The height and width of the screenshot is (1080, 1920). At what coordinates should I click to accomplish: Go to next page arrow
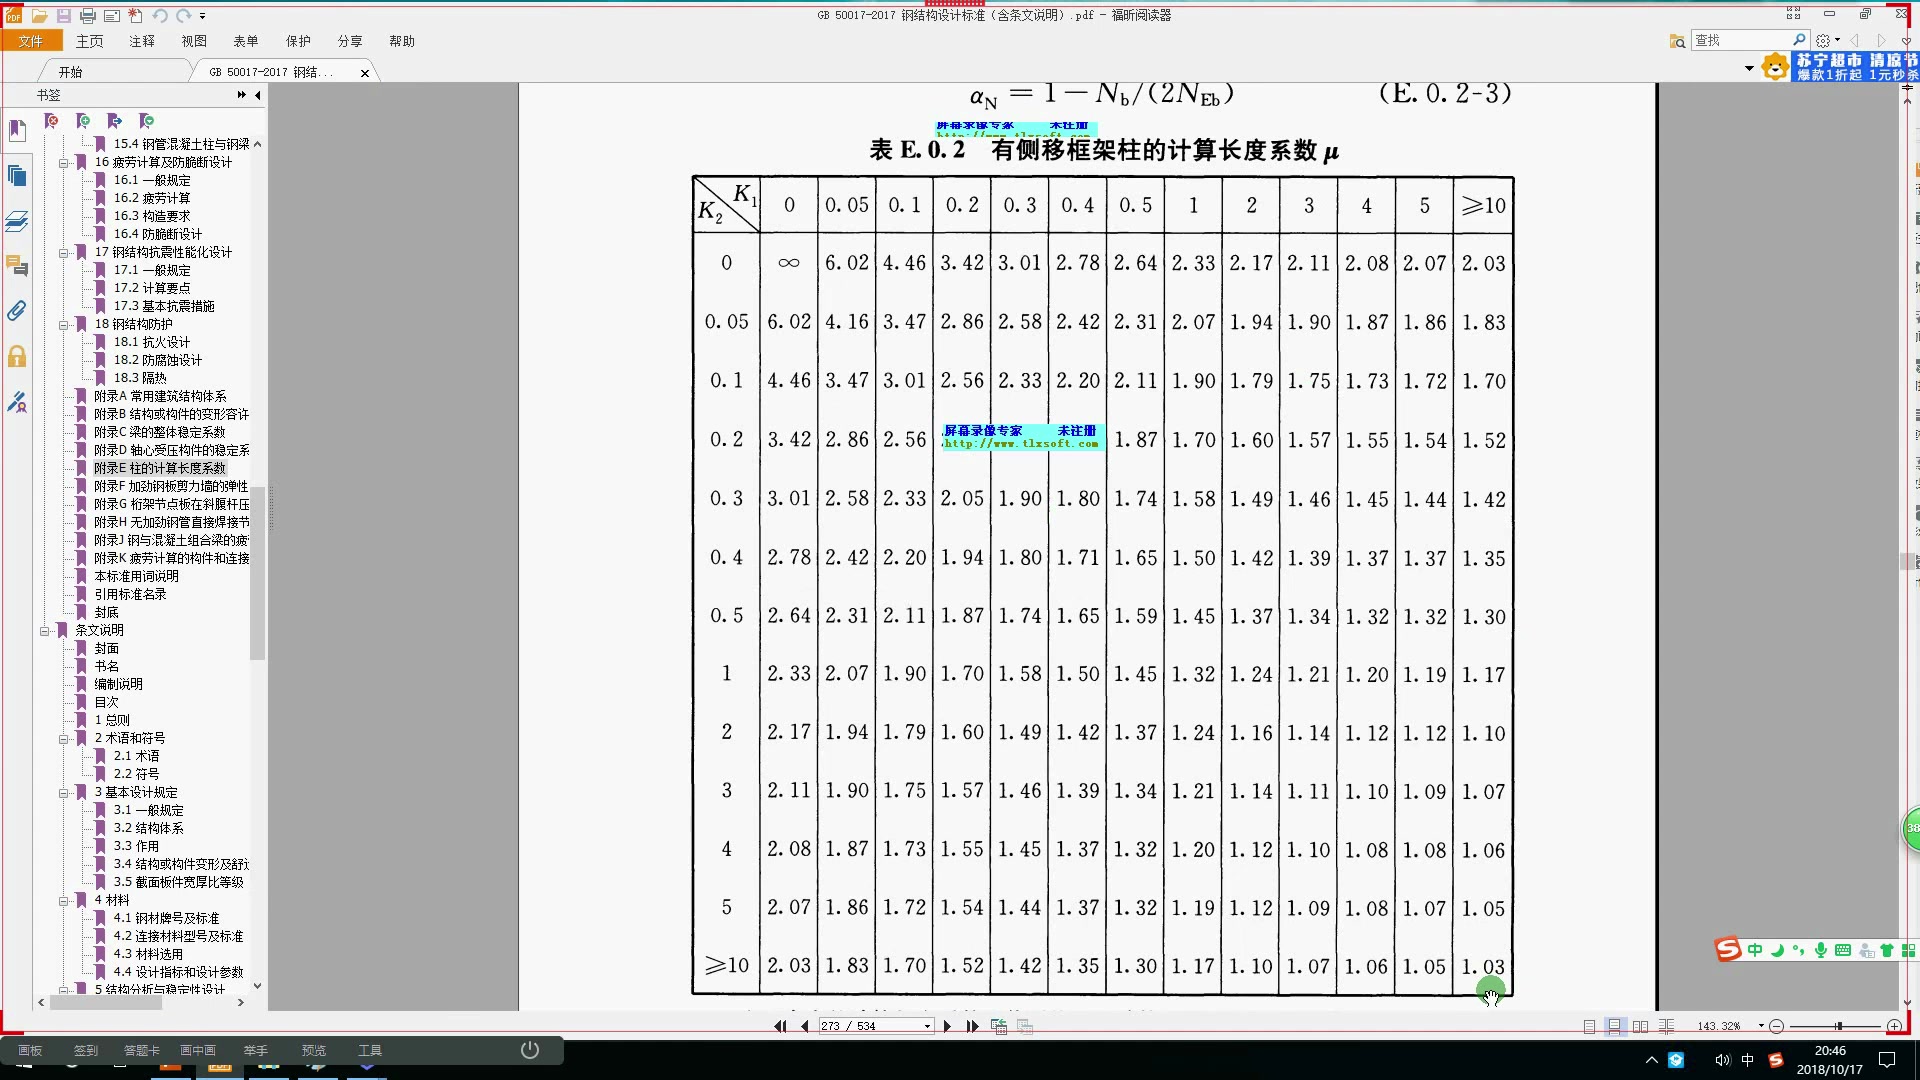click(947, 1026)
